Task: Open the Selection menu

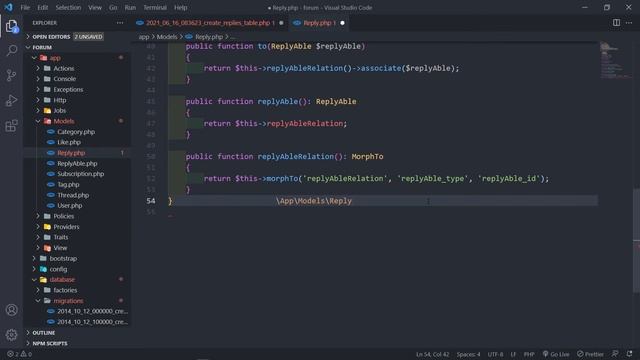Action: coord(68,7)
